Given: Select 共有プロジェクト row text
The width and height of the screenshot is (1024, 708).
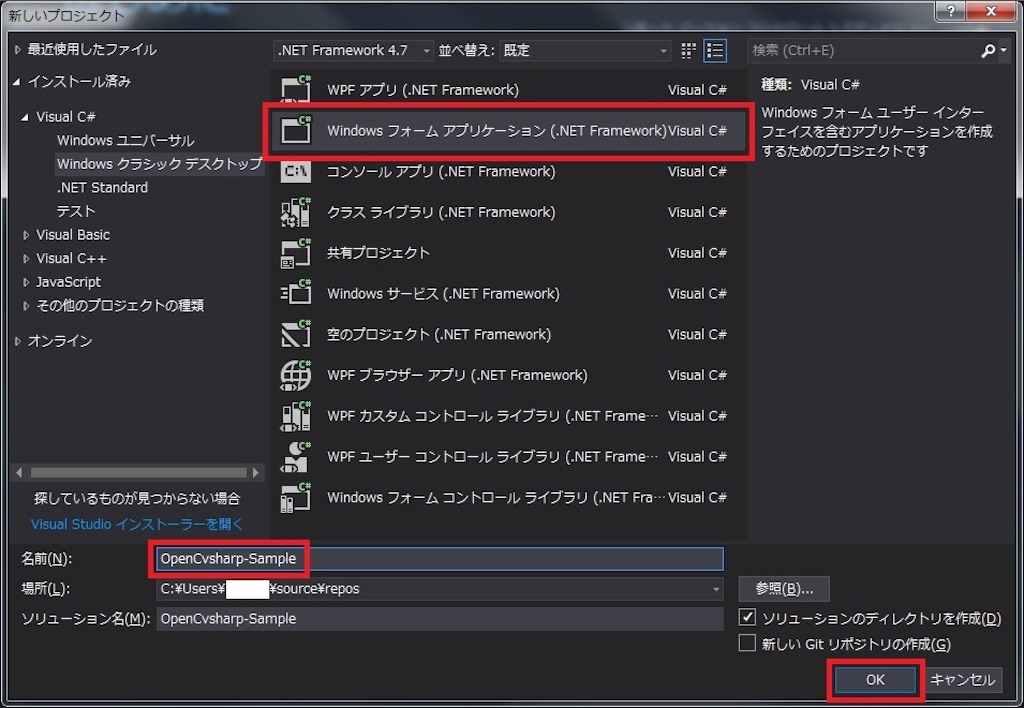Looking at the screenshot, I should (x=378, y=253).
